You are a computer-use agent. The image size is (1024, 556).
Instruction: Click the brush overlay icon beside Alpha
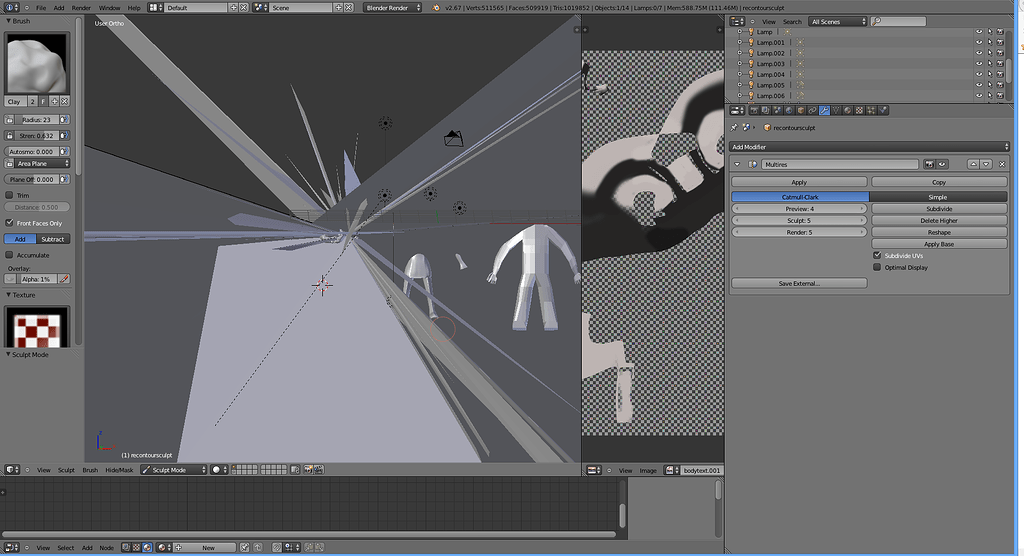(x=64, y=279)
